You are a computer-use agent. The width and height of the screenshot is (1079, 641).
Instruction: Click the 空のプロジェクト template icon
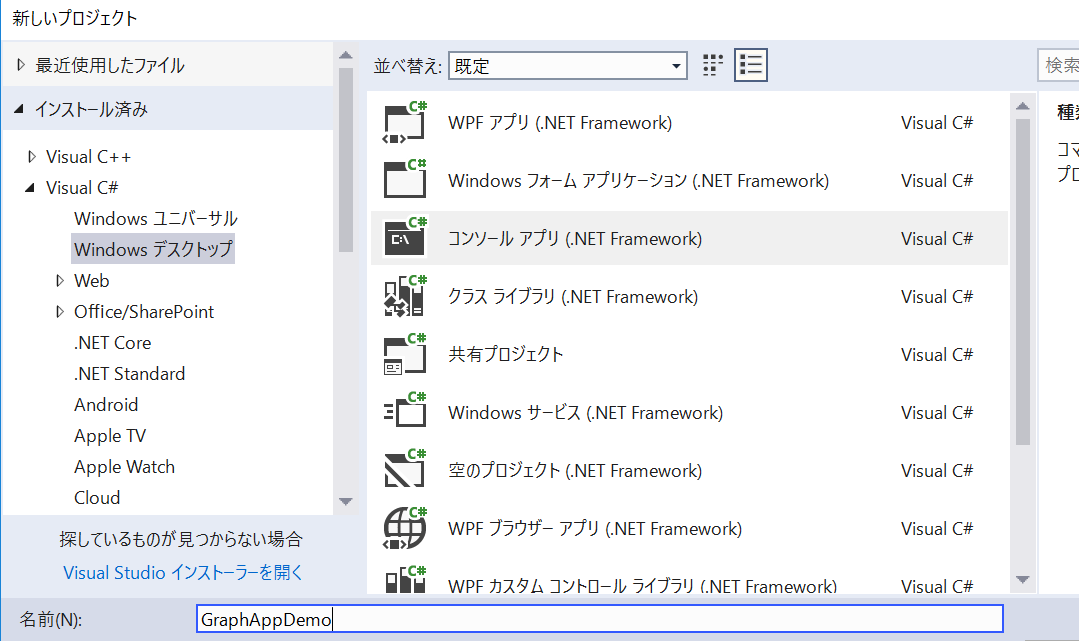tap(405, 470)
